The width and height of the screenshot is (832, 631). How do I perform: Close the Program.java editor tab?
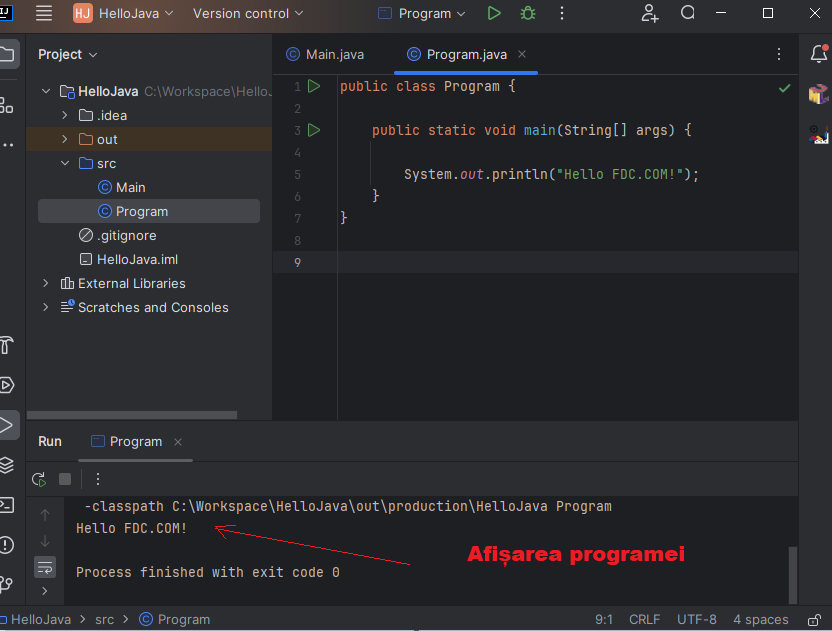click(522, 54)
